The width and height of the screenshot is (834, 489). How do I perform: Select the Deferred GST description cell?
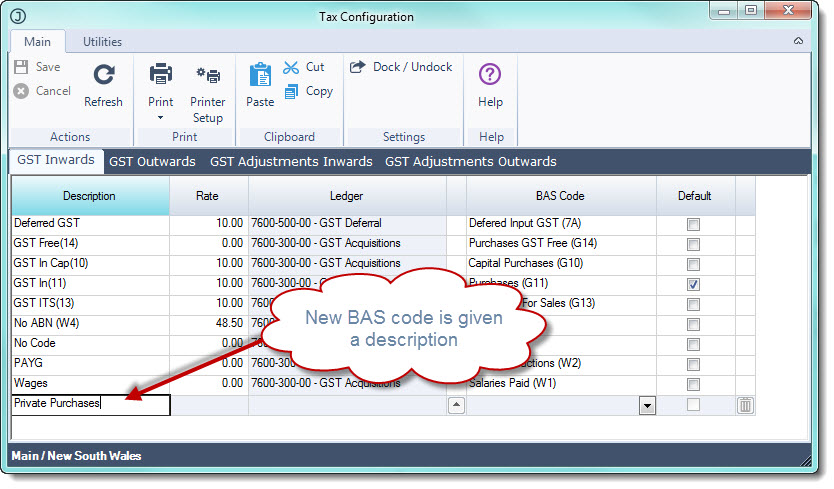(x=90, y=223)
